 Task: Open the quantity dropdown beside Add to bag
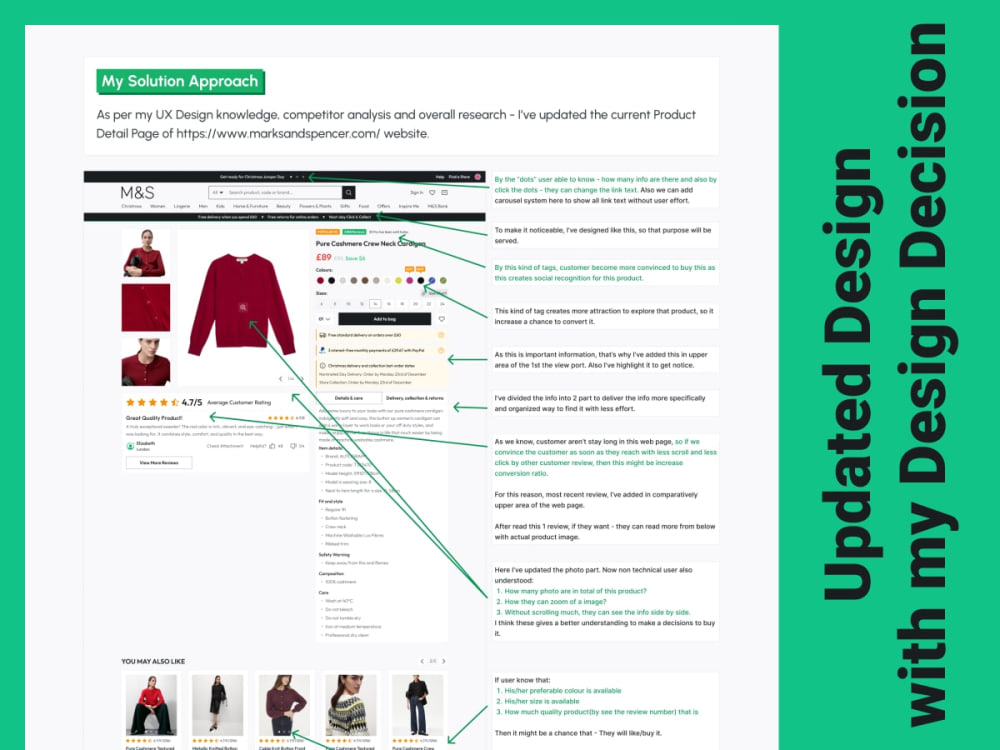click(324, 319)
